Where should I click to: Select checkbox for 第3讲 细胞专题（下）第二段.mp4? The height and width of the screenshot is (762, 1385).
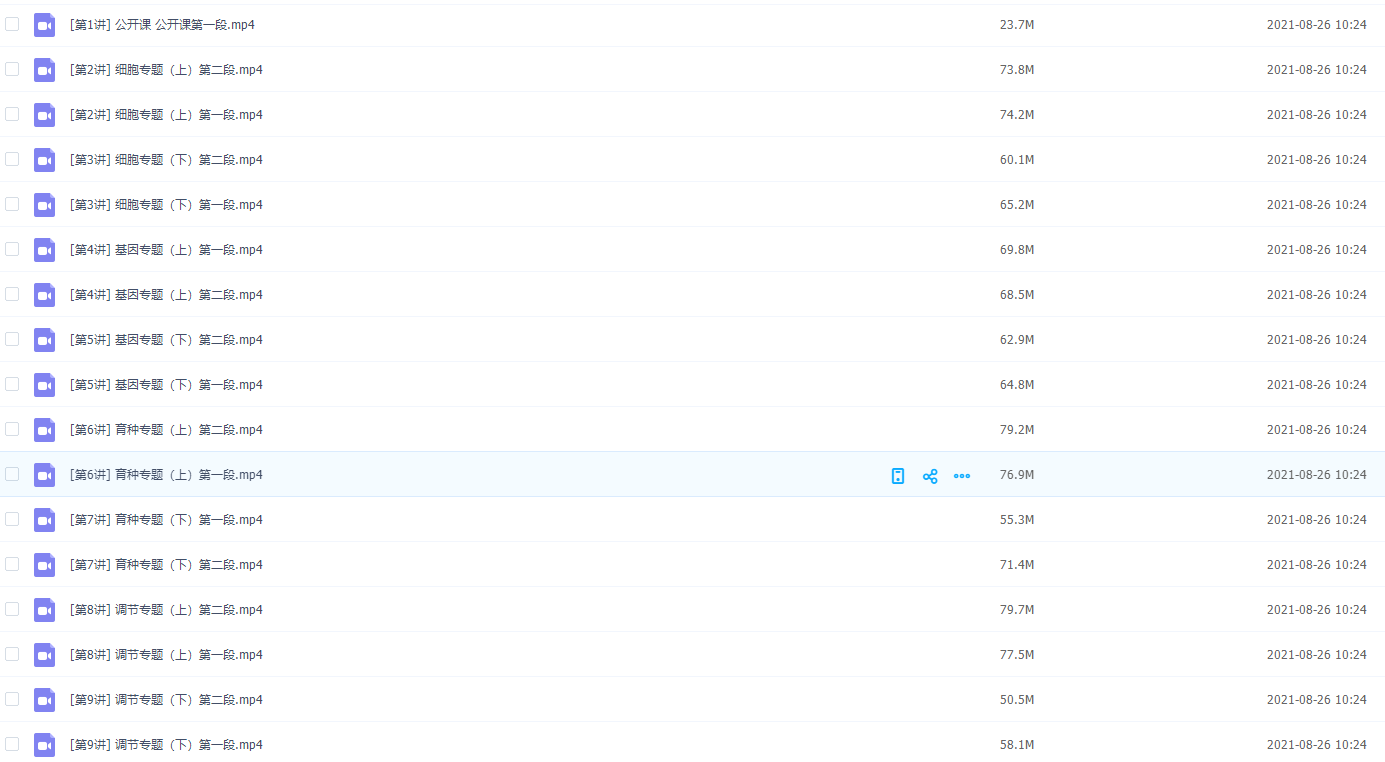pyautogui.click(x=12, y=159)
